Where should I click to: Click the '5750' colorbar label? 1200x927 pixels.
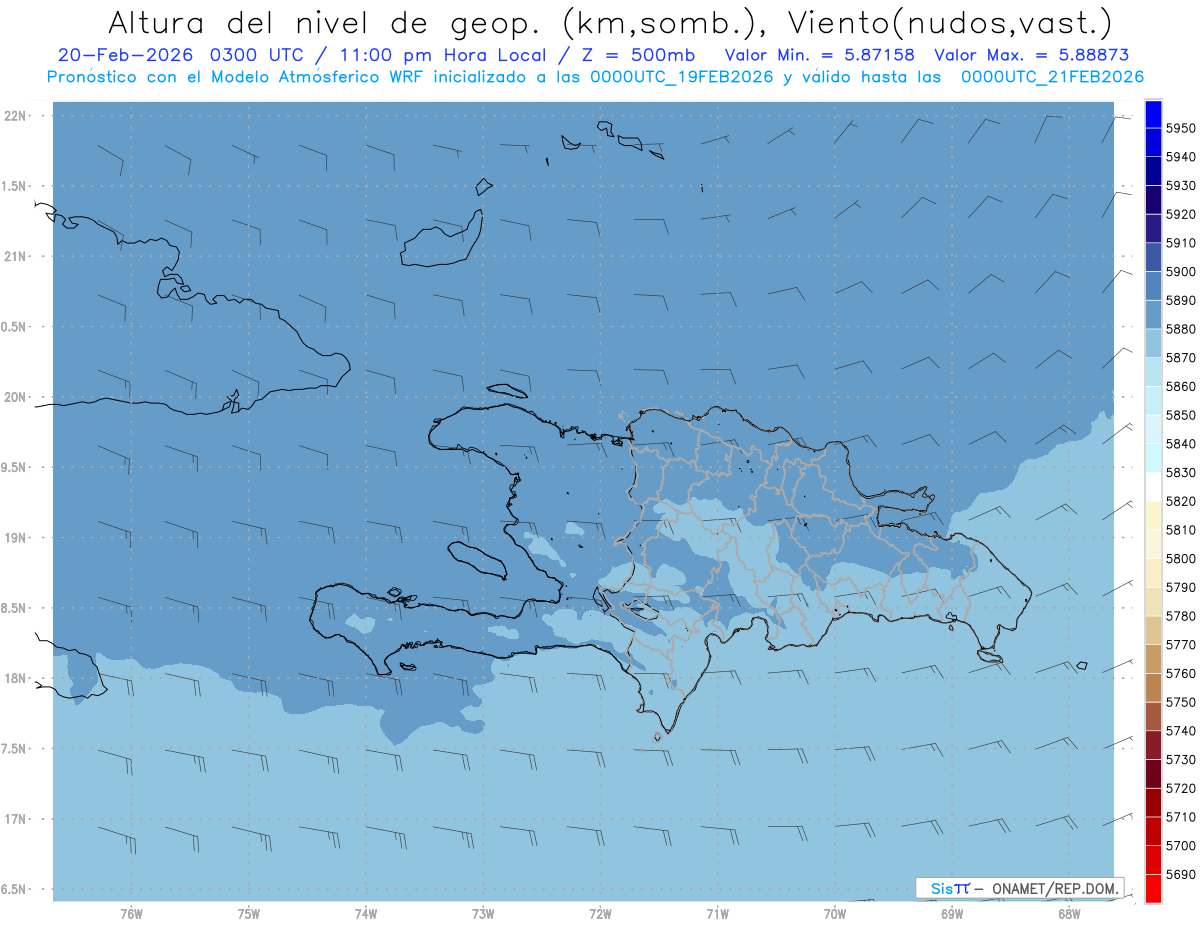click(1181, 702)
